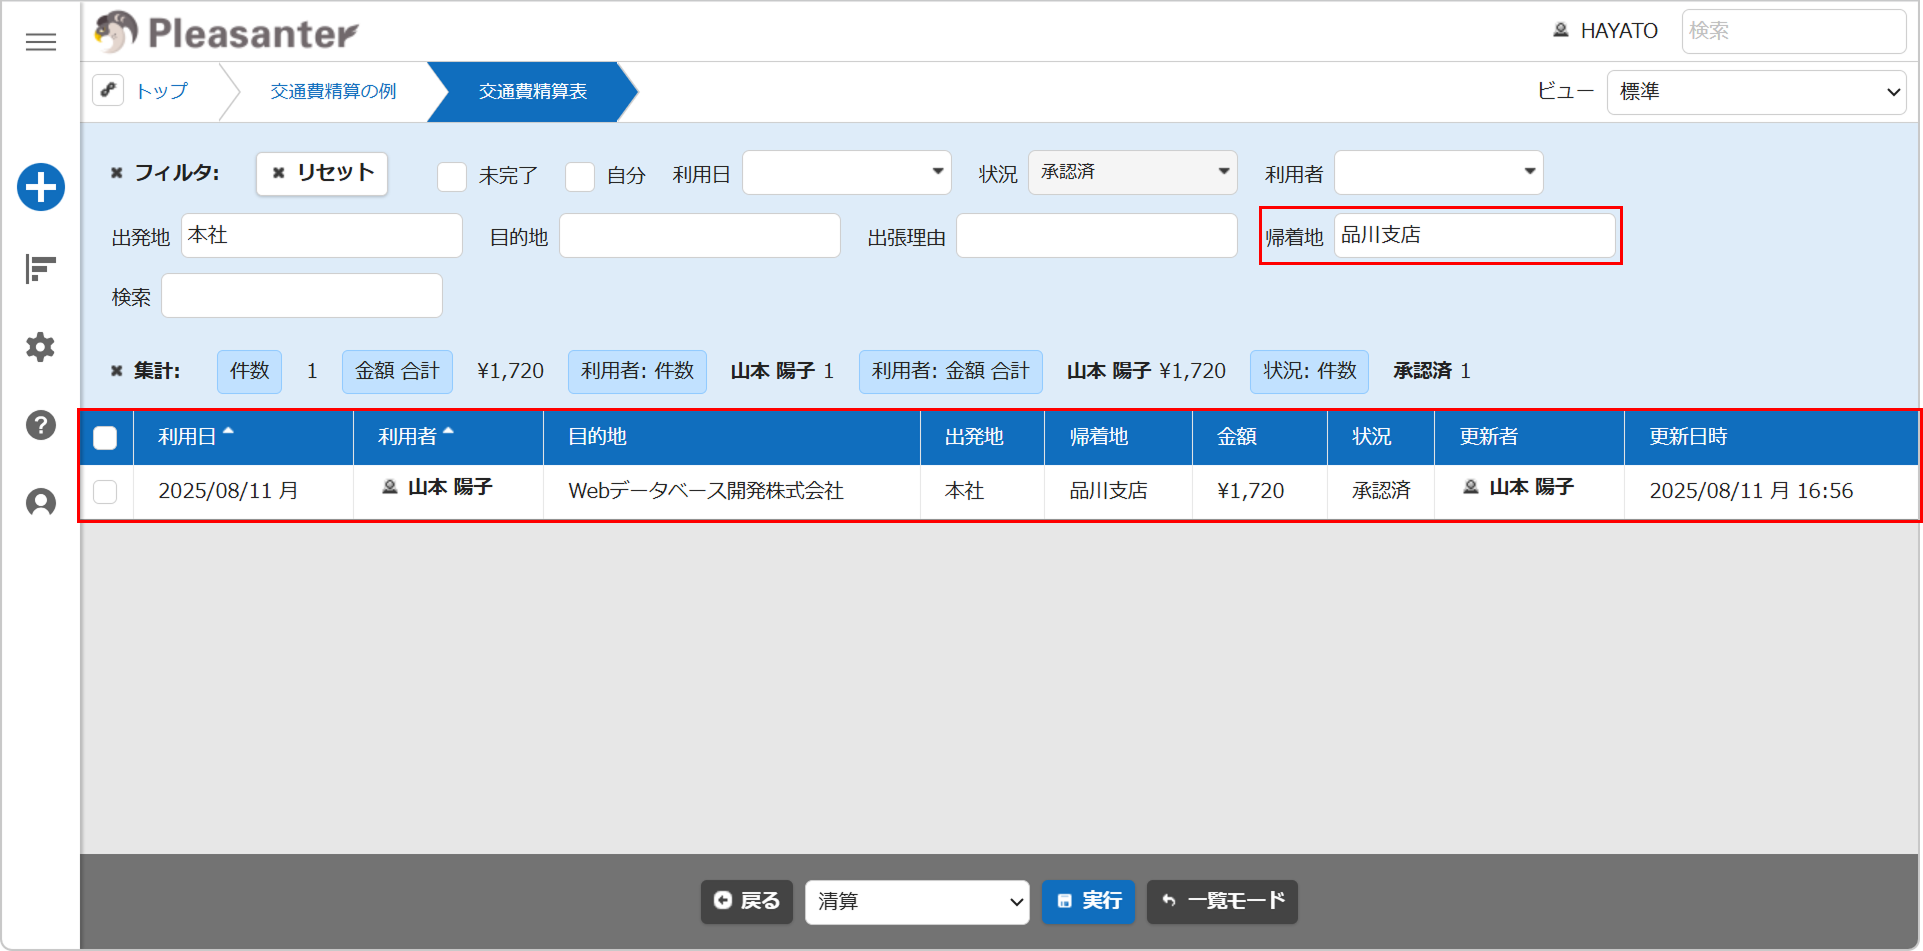Click the Pleasanter logo
This screenshot has height=951, width=1923.
[x=226, y=32]
